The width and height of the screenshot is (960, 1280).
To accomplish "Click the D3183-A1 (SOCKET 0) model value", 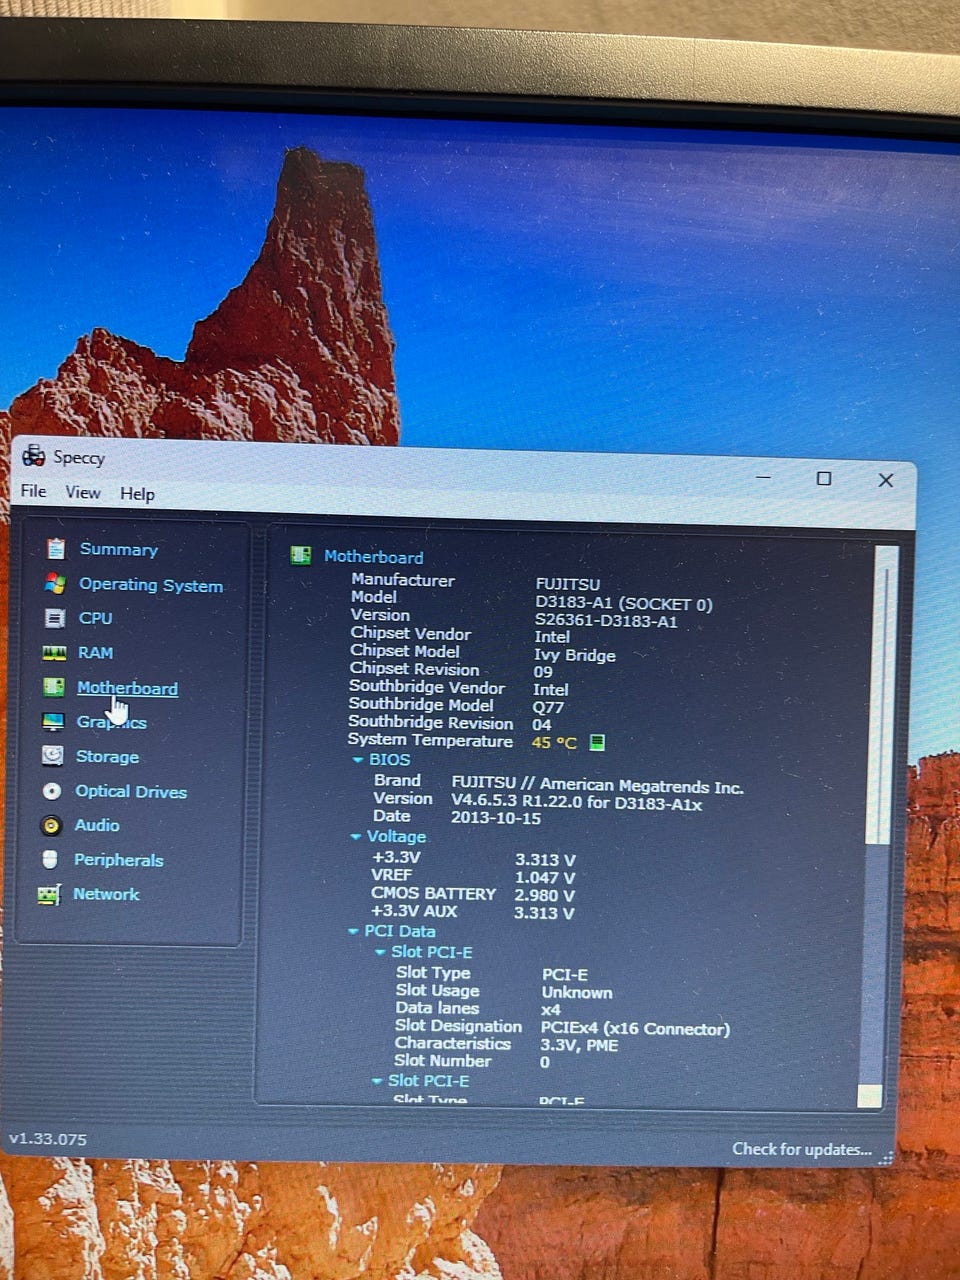I will pos(624,604).
